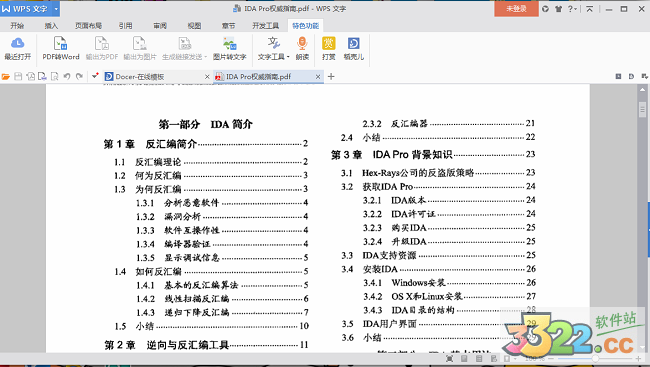
Task: Select the 特色功能 ribbon tab
Action: pos(306,26)
